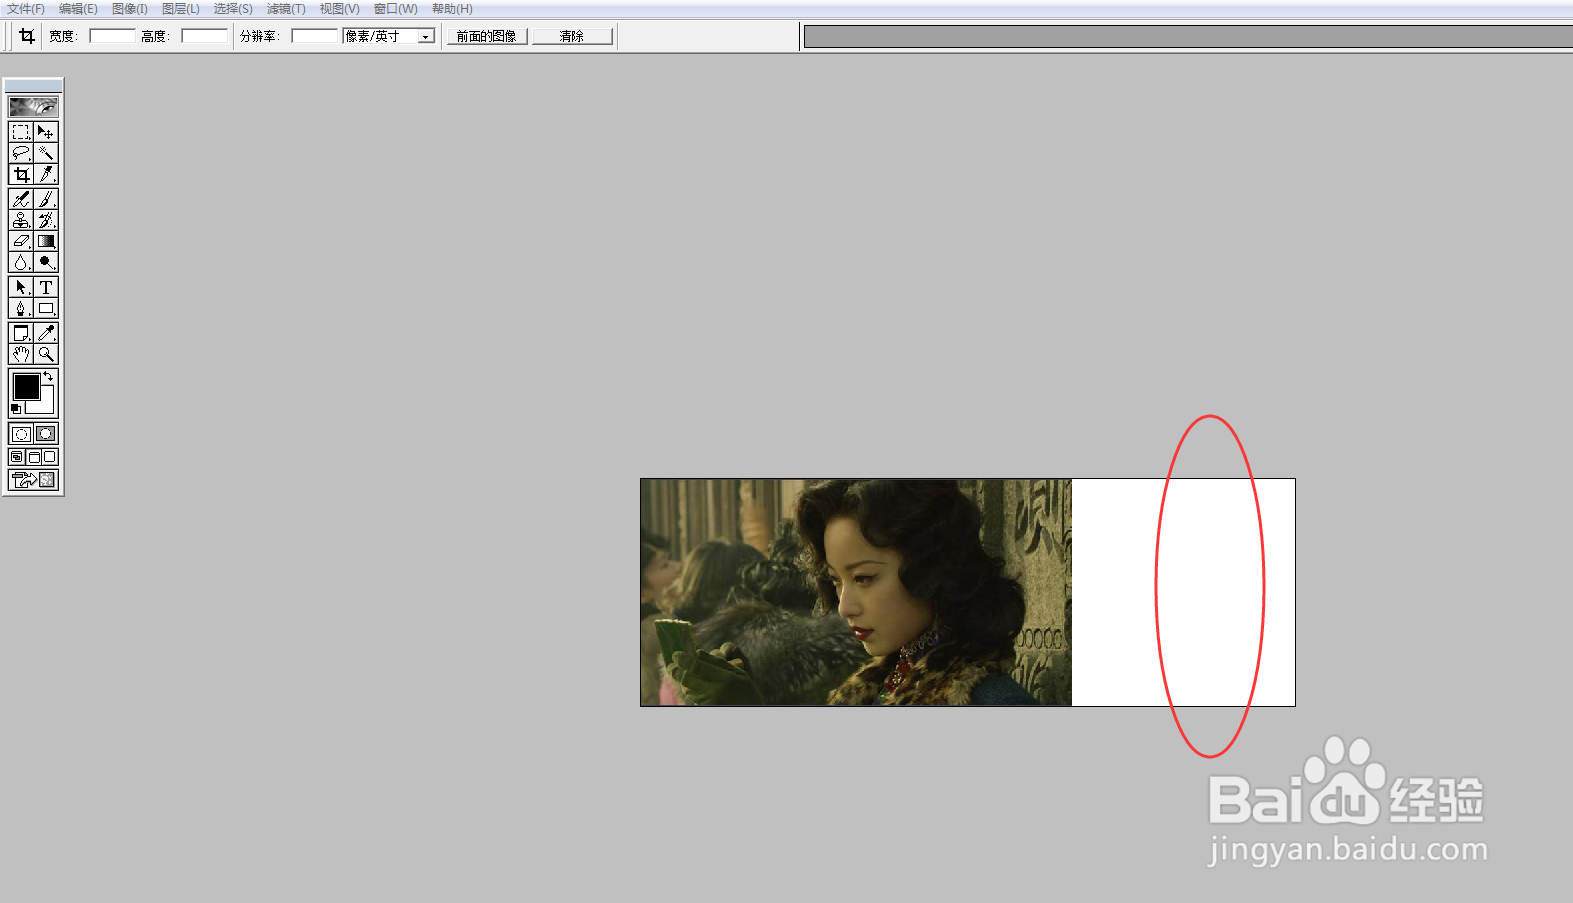Open 文件(F) menu
The width and height of the screenshot is (1573, 903).
(26, 9)
